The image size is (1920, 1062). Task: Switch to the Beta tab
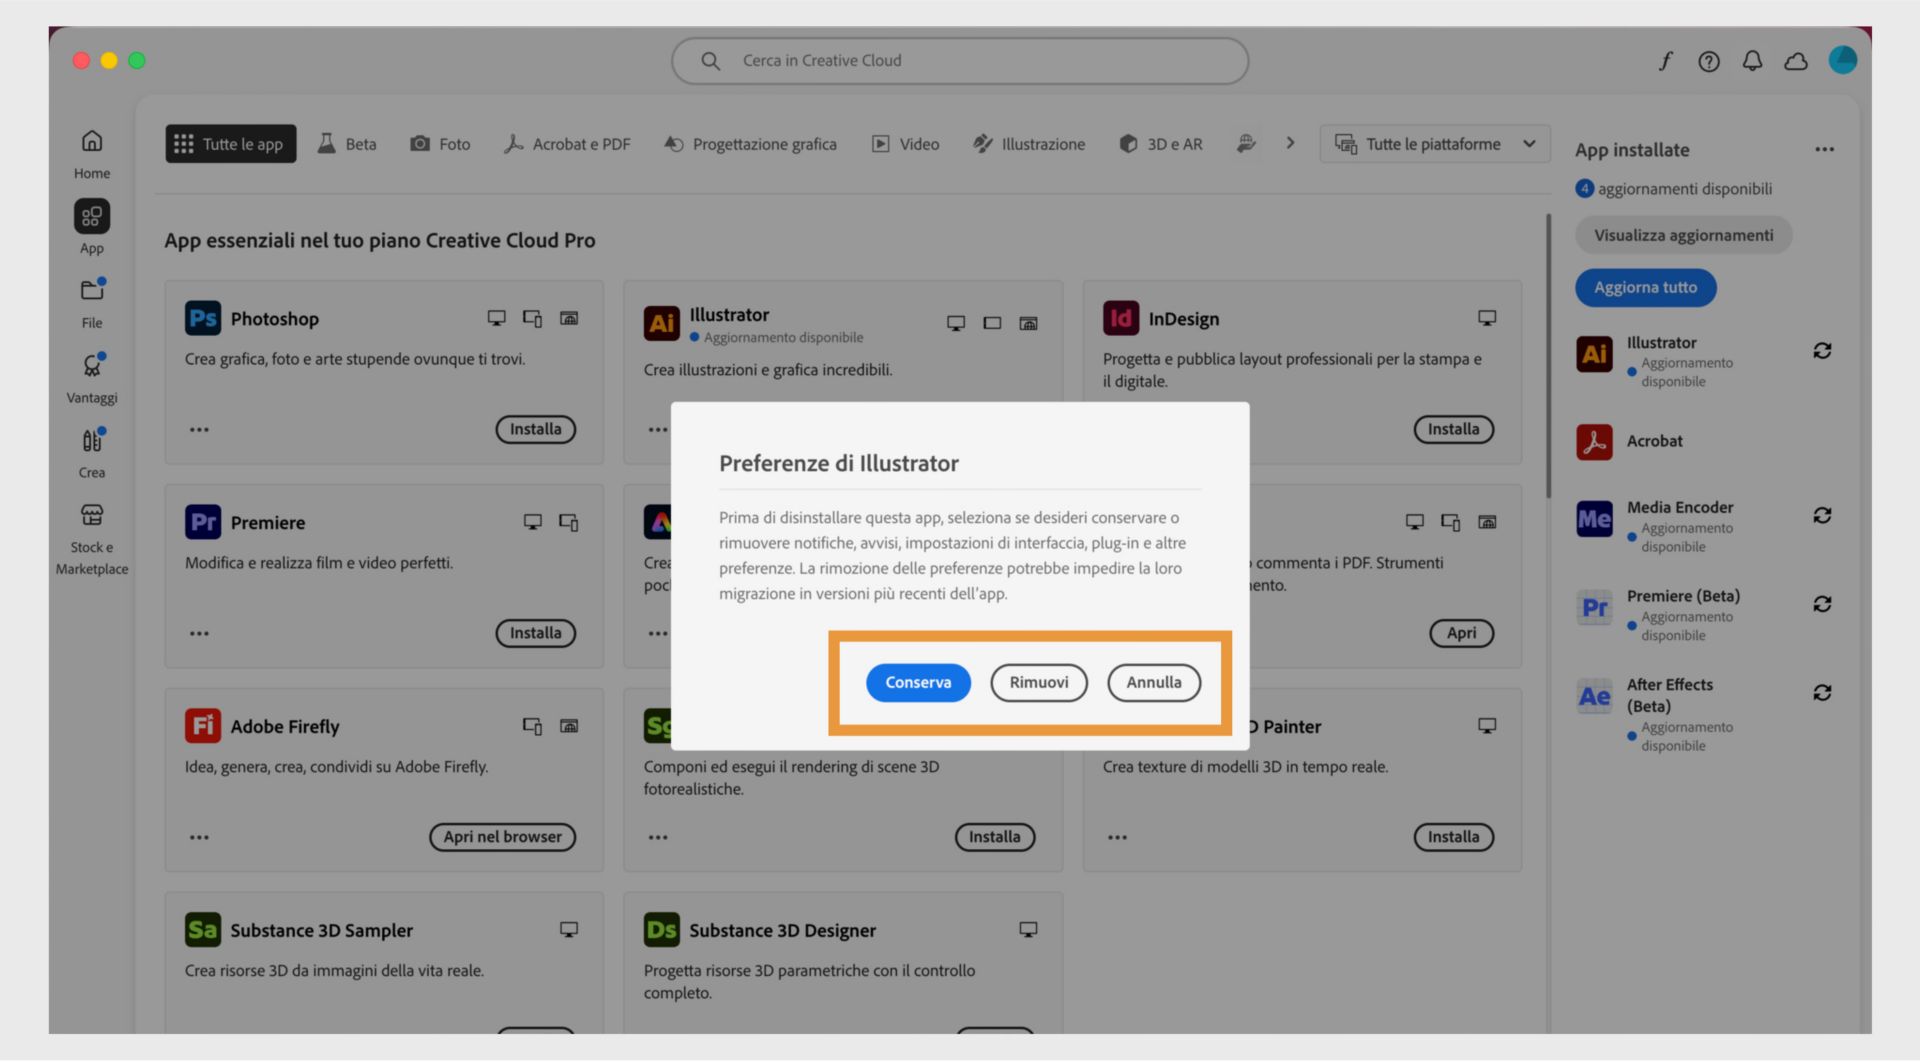coord(347,144)
